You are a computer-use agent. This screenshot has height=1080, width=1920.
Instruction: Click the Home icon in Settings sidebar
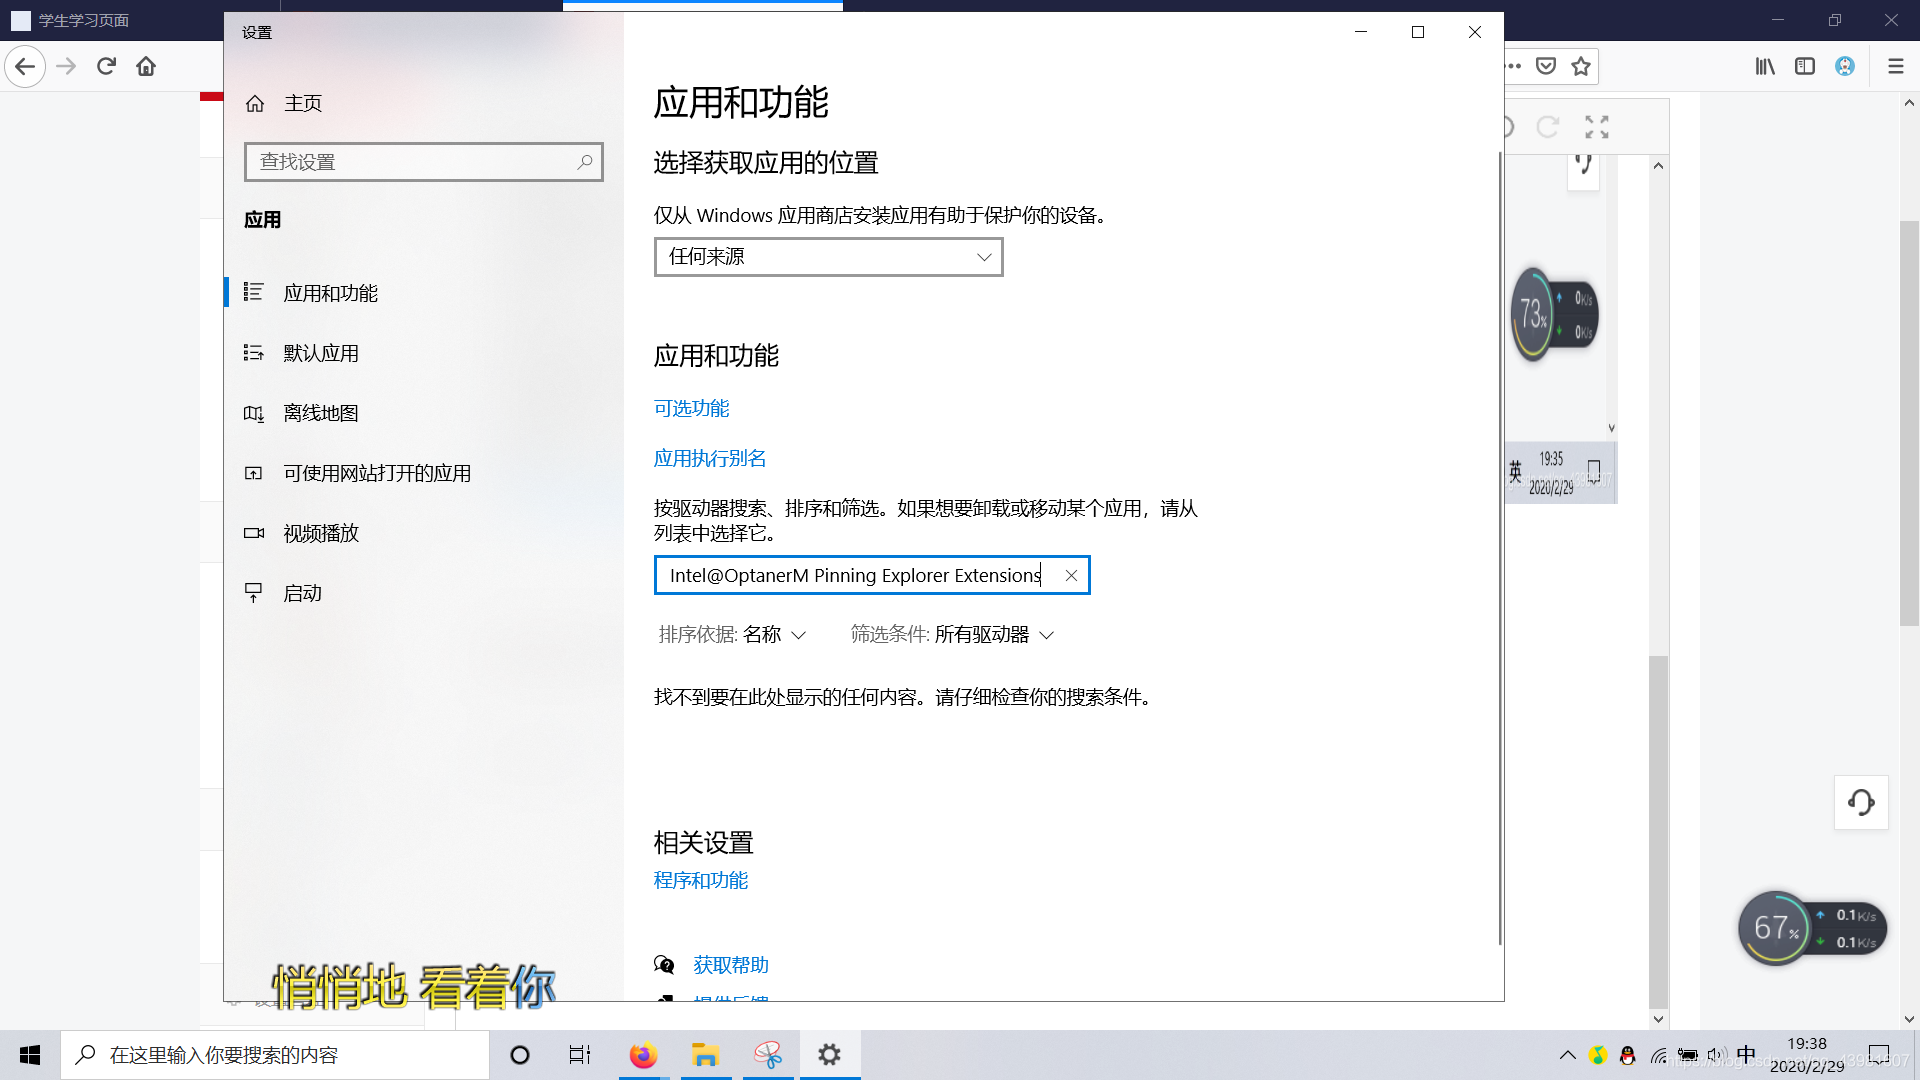pyautogui.click(x=255, y=103)
